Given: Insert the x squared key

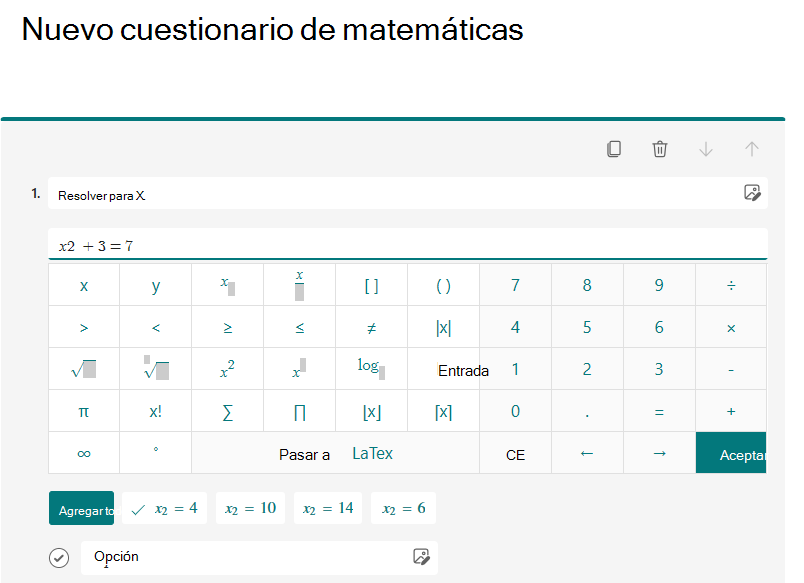Looking at the screenshot, I should click(228, 369).
